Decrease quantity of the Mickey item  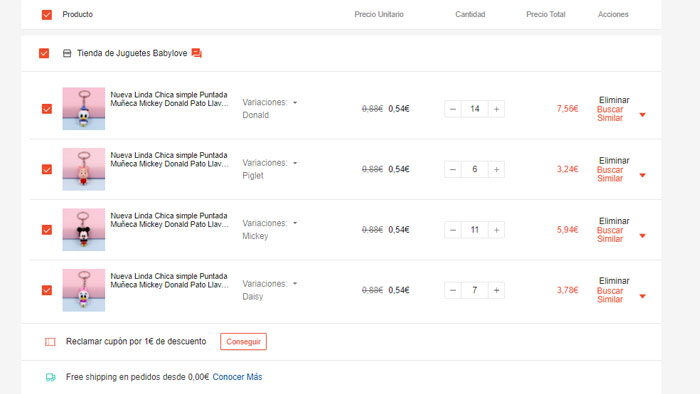pyautogui.click(x=453, y=230)
